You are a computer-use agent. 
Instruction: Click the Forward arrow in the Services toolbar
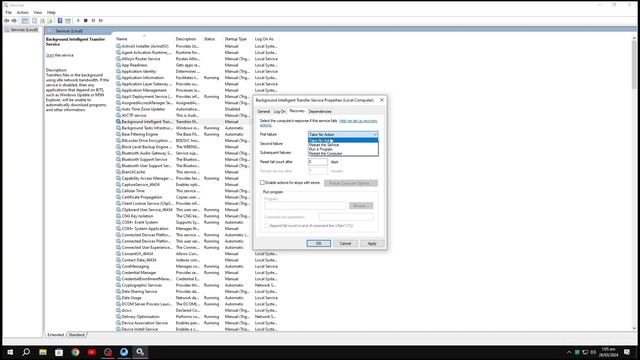(x=14, y=20)
